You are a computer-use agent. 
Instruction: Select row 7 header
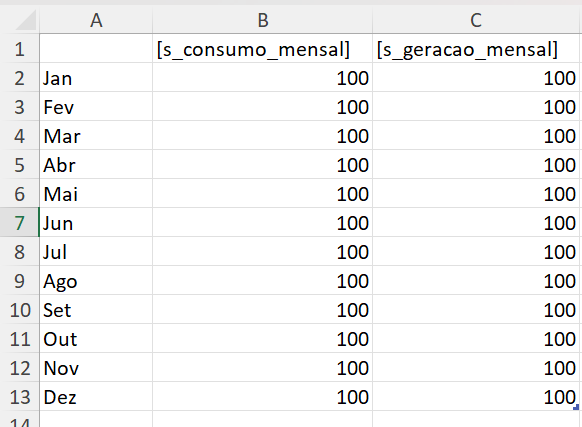[19, 223]
